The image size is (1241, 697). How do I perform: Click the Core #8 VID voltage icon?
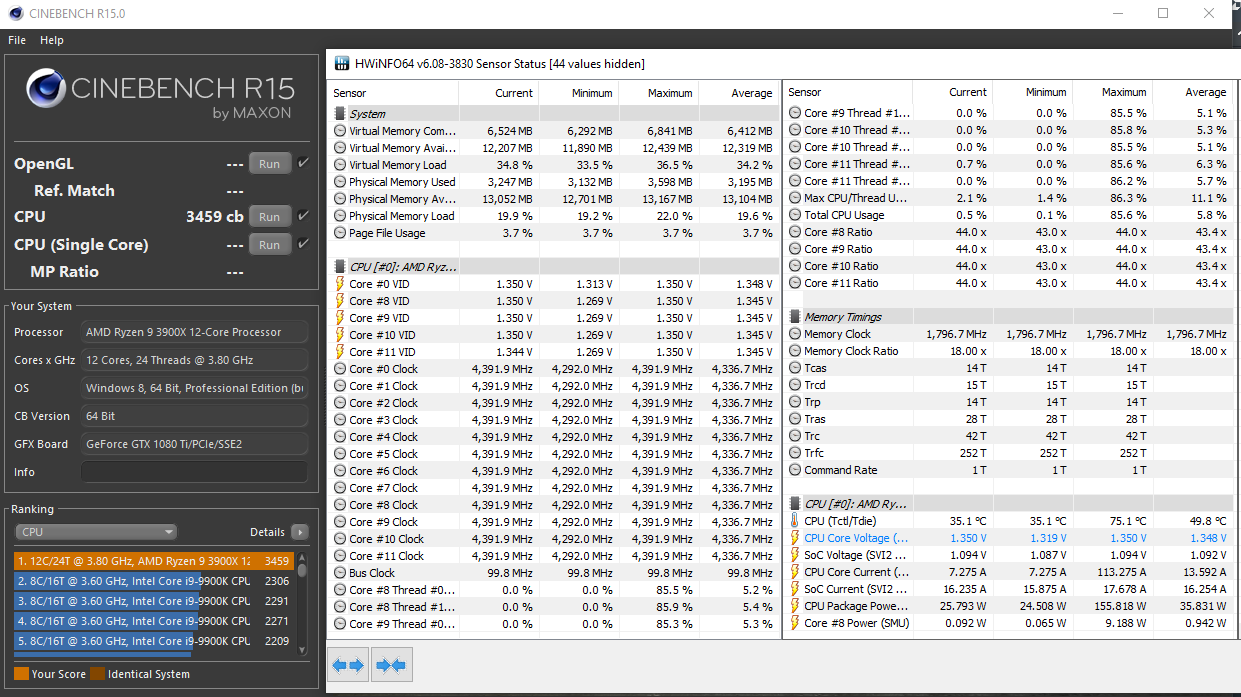pos(340,301)
